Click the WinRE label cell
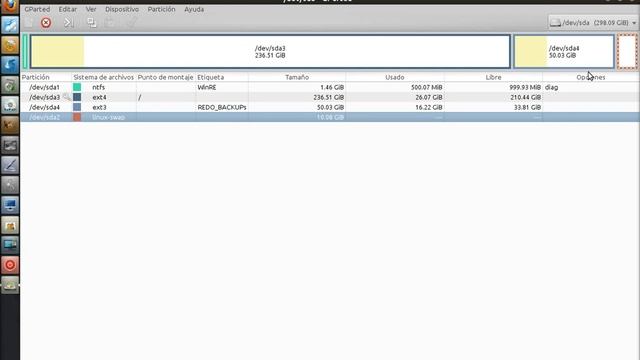The image size is (640, 360). pyautogui.click(x=207, y=87)
